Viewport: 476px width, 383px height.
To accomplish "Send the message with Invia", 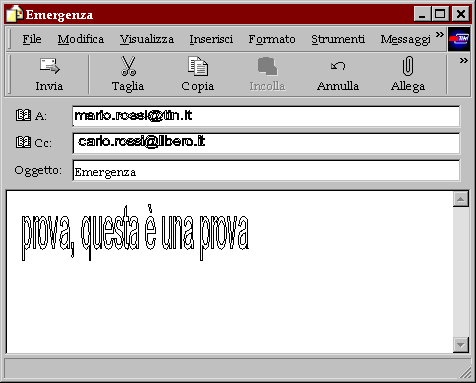I will pos(49,75).
